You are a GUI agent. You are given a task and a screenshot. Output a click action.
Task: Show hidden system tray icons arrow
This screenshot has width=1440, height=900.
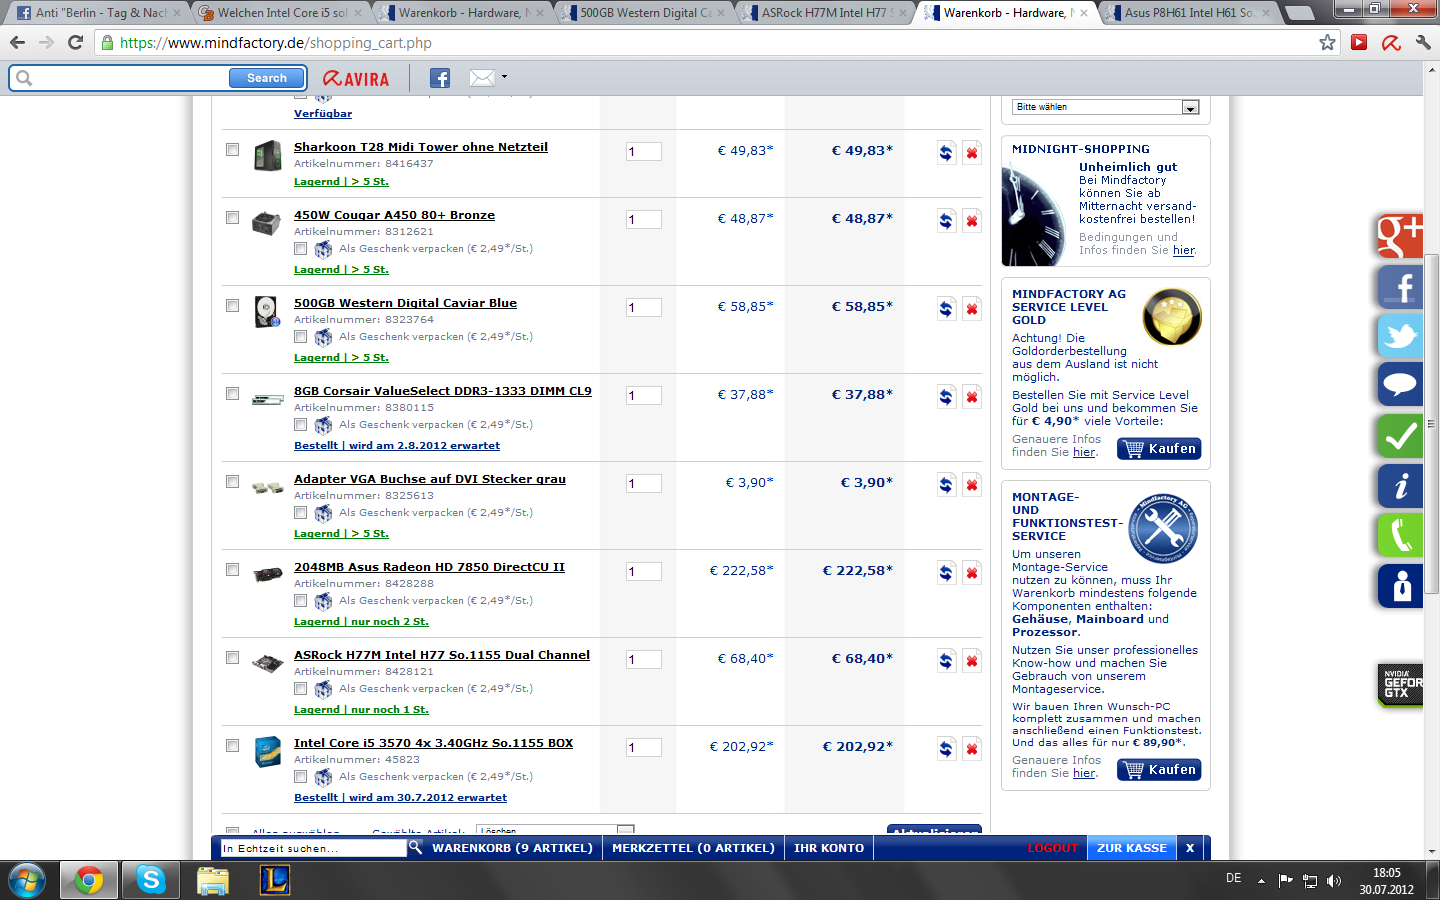click(1261, 881)
